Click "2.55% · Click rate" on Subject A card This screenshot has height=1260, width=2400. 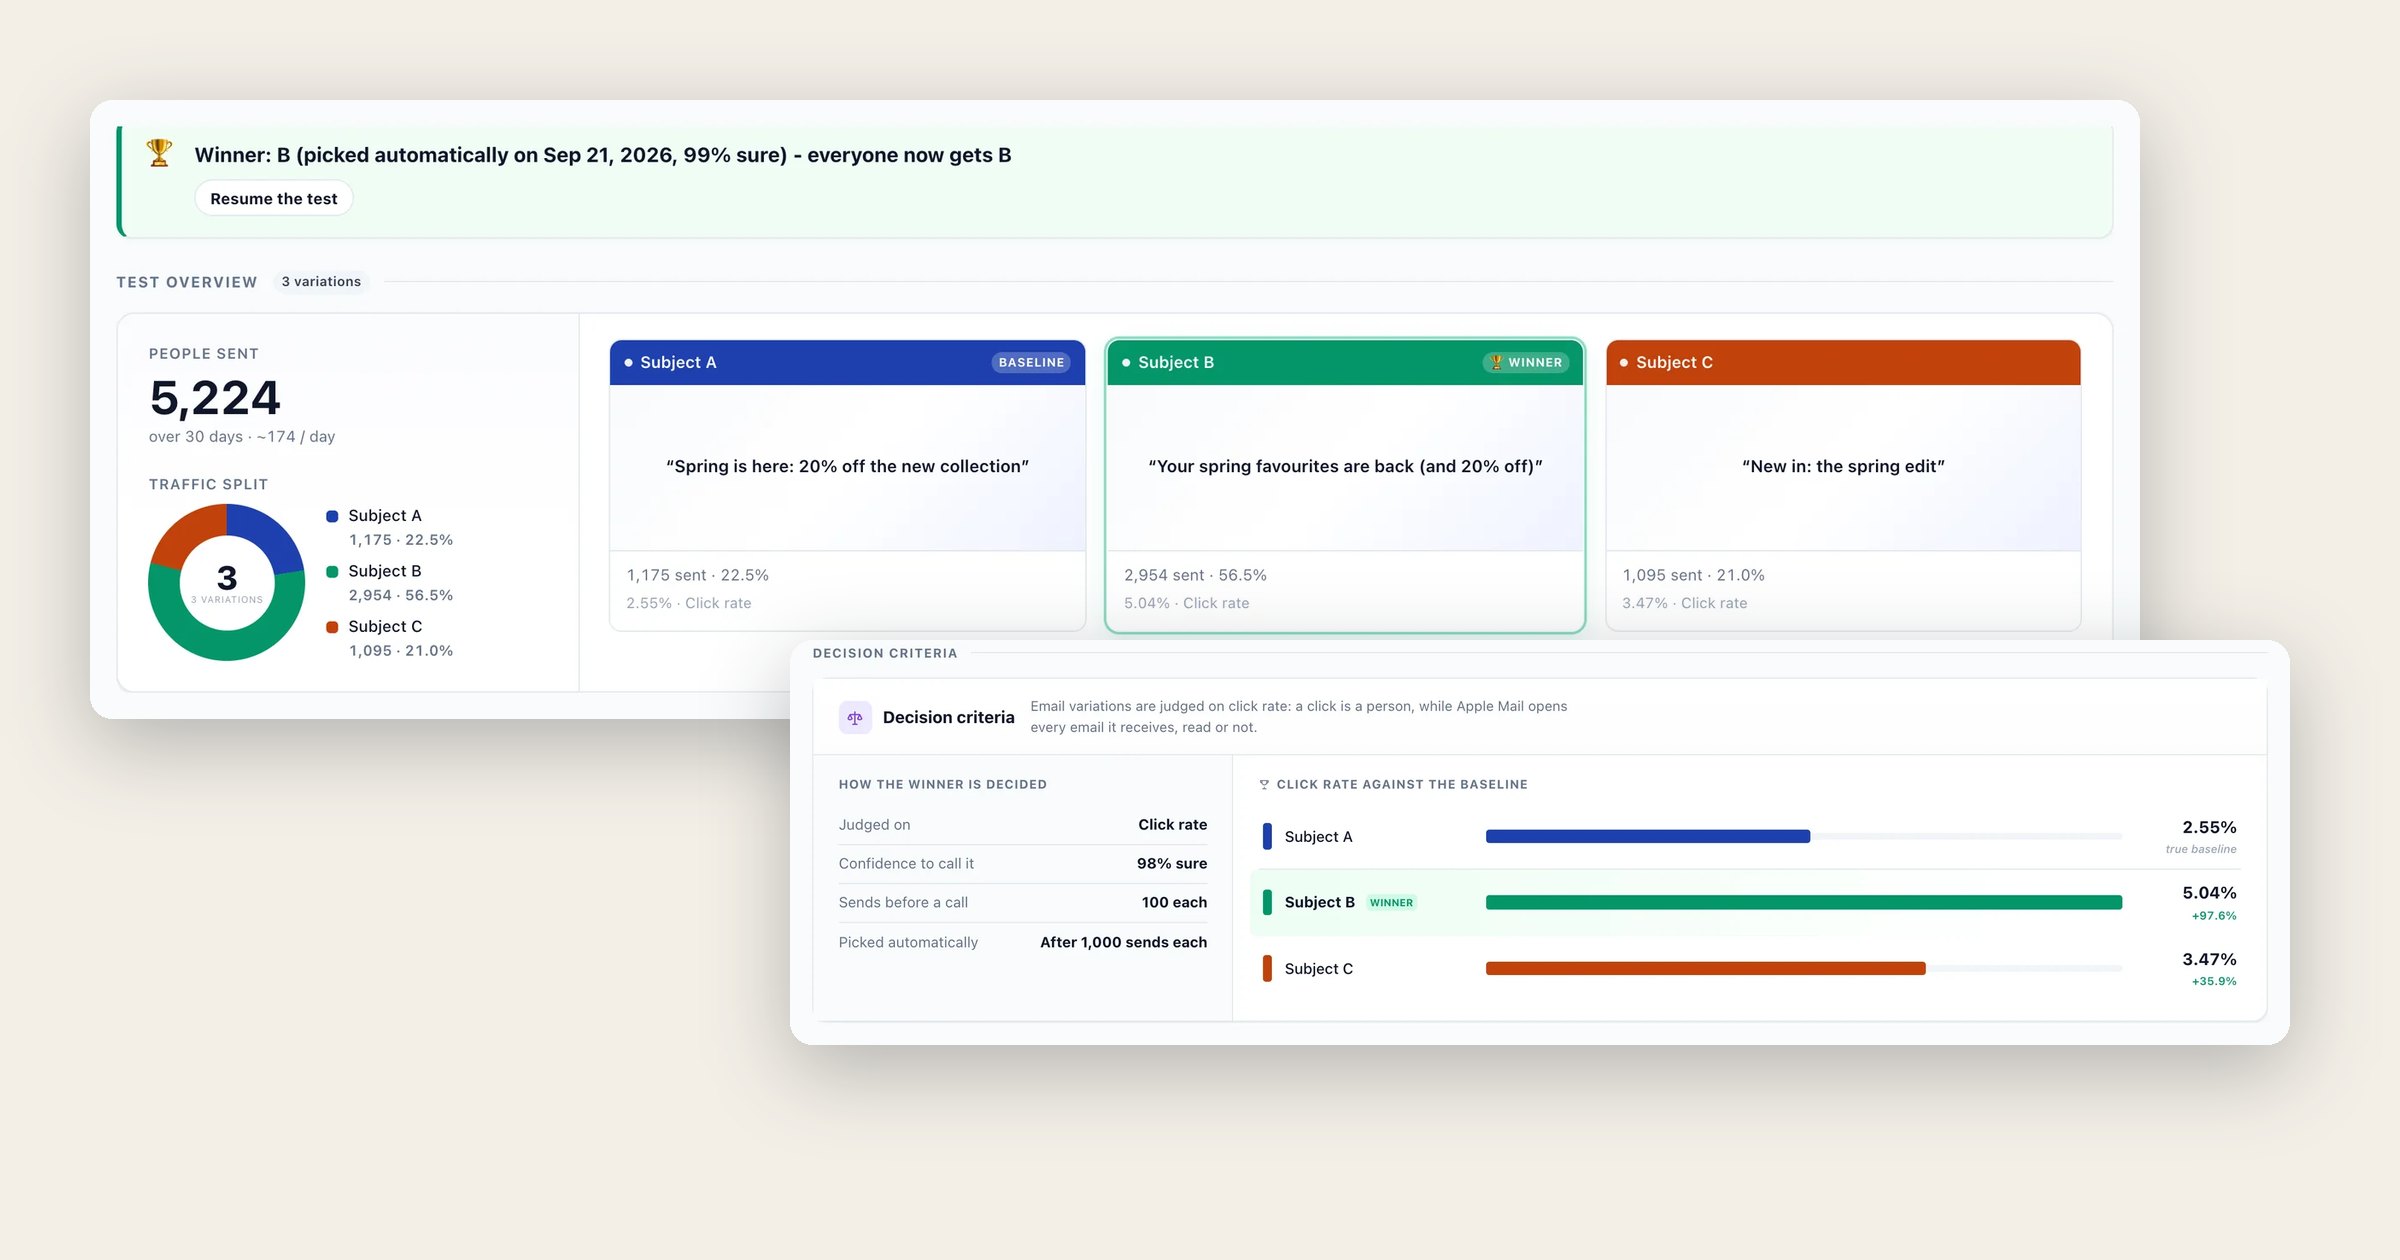(688, 603)
